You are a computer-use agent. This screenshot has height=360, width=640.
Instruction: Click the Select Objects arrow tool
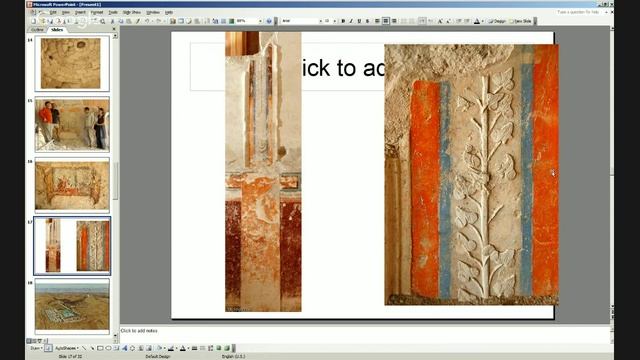tap(48, 348)
